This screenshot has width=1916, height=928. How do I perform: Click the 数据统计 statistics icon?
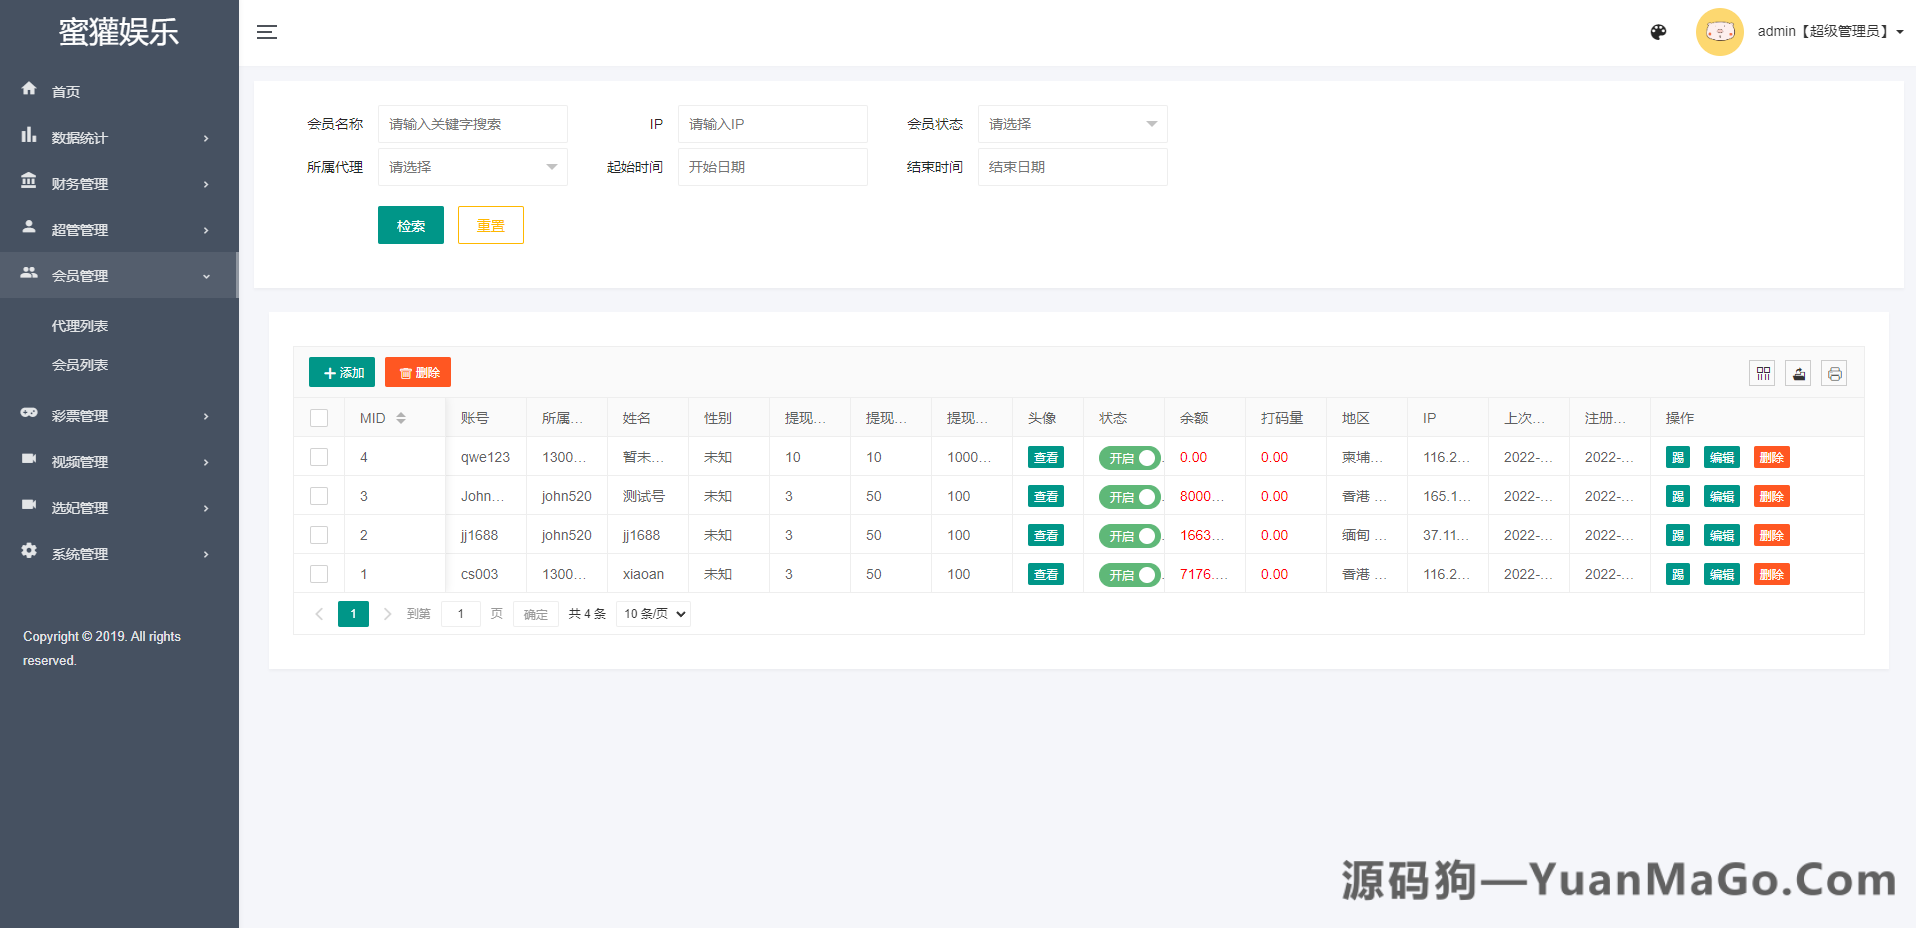(29, 137)
